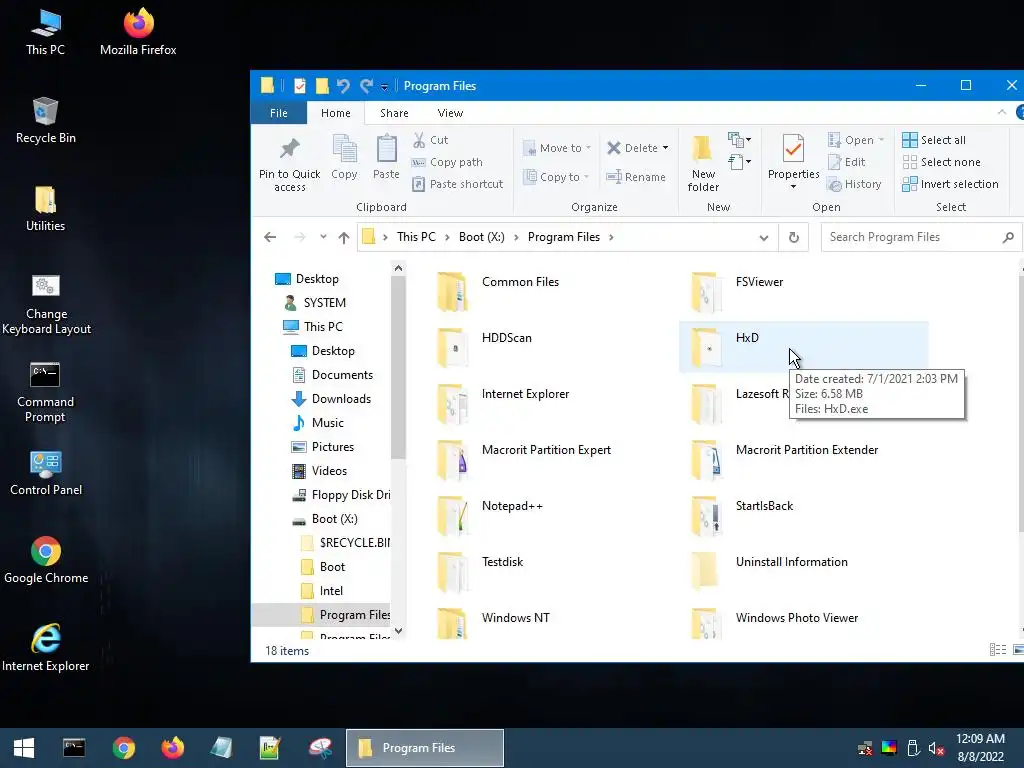
Task: Select SYSTEM in navigation pane
Action: pyautogui.click(x=325, y=303)
